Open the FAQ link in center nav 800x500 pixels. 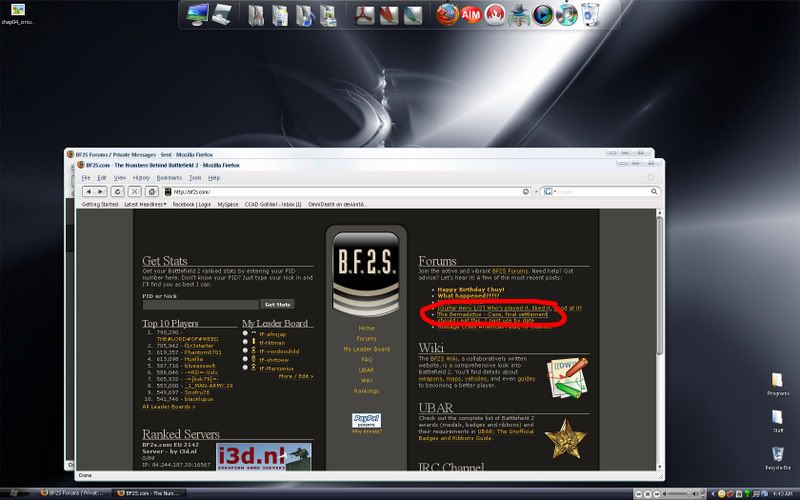coord(366,360)
